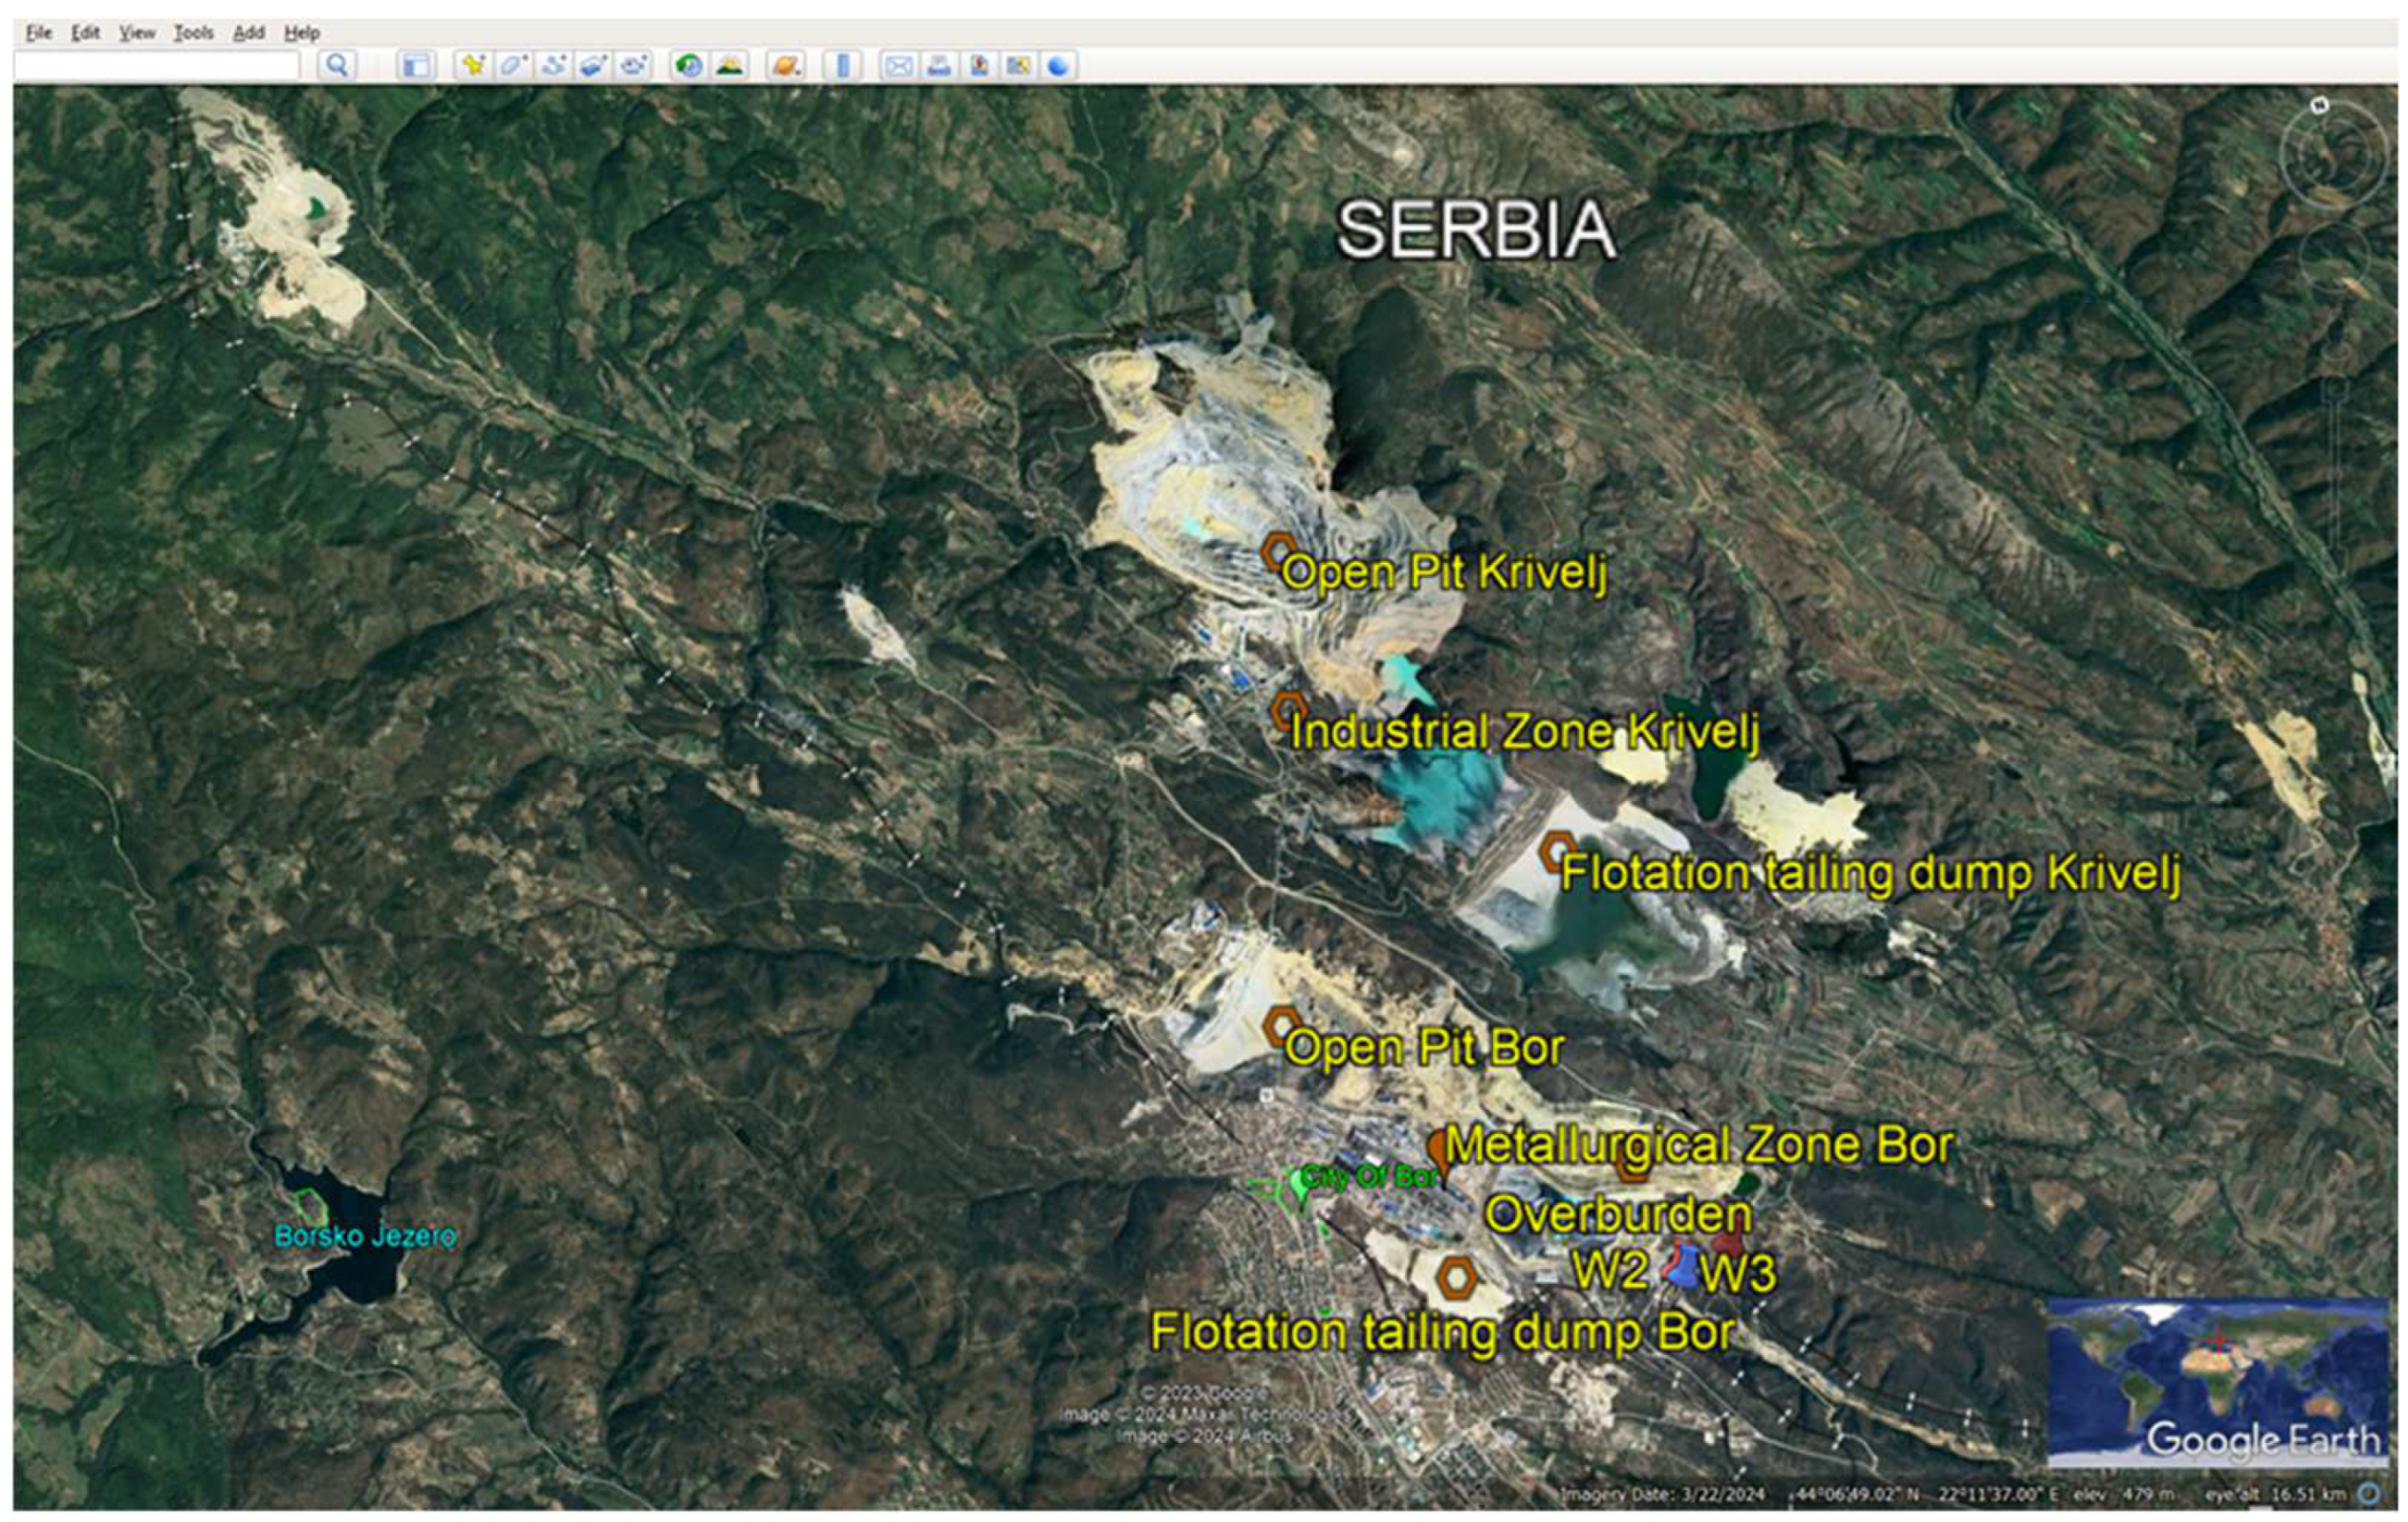Click the Email envelope icon
Screen dimensions: 2408x1522
[x=898, y=66]
